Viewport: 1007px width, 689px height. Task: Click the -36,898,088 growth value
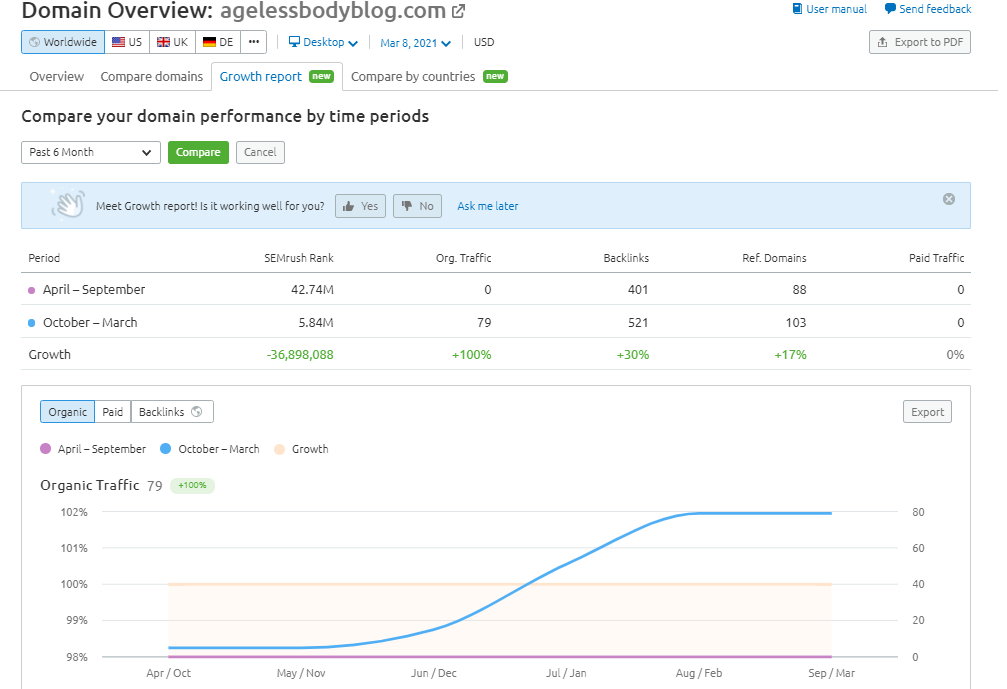pos(300,354)
